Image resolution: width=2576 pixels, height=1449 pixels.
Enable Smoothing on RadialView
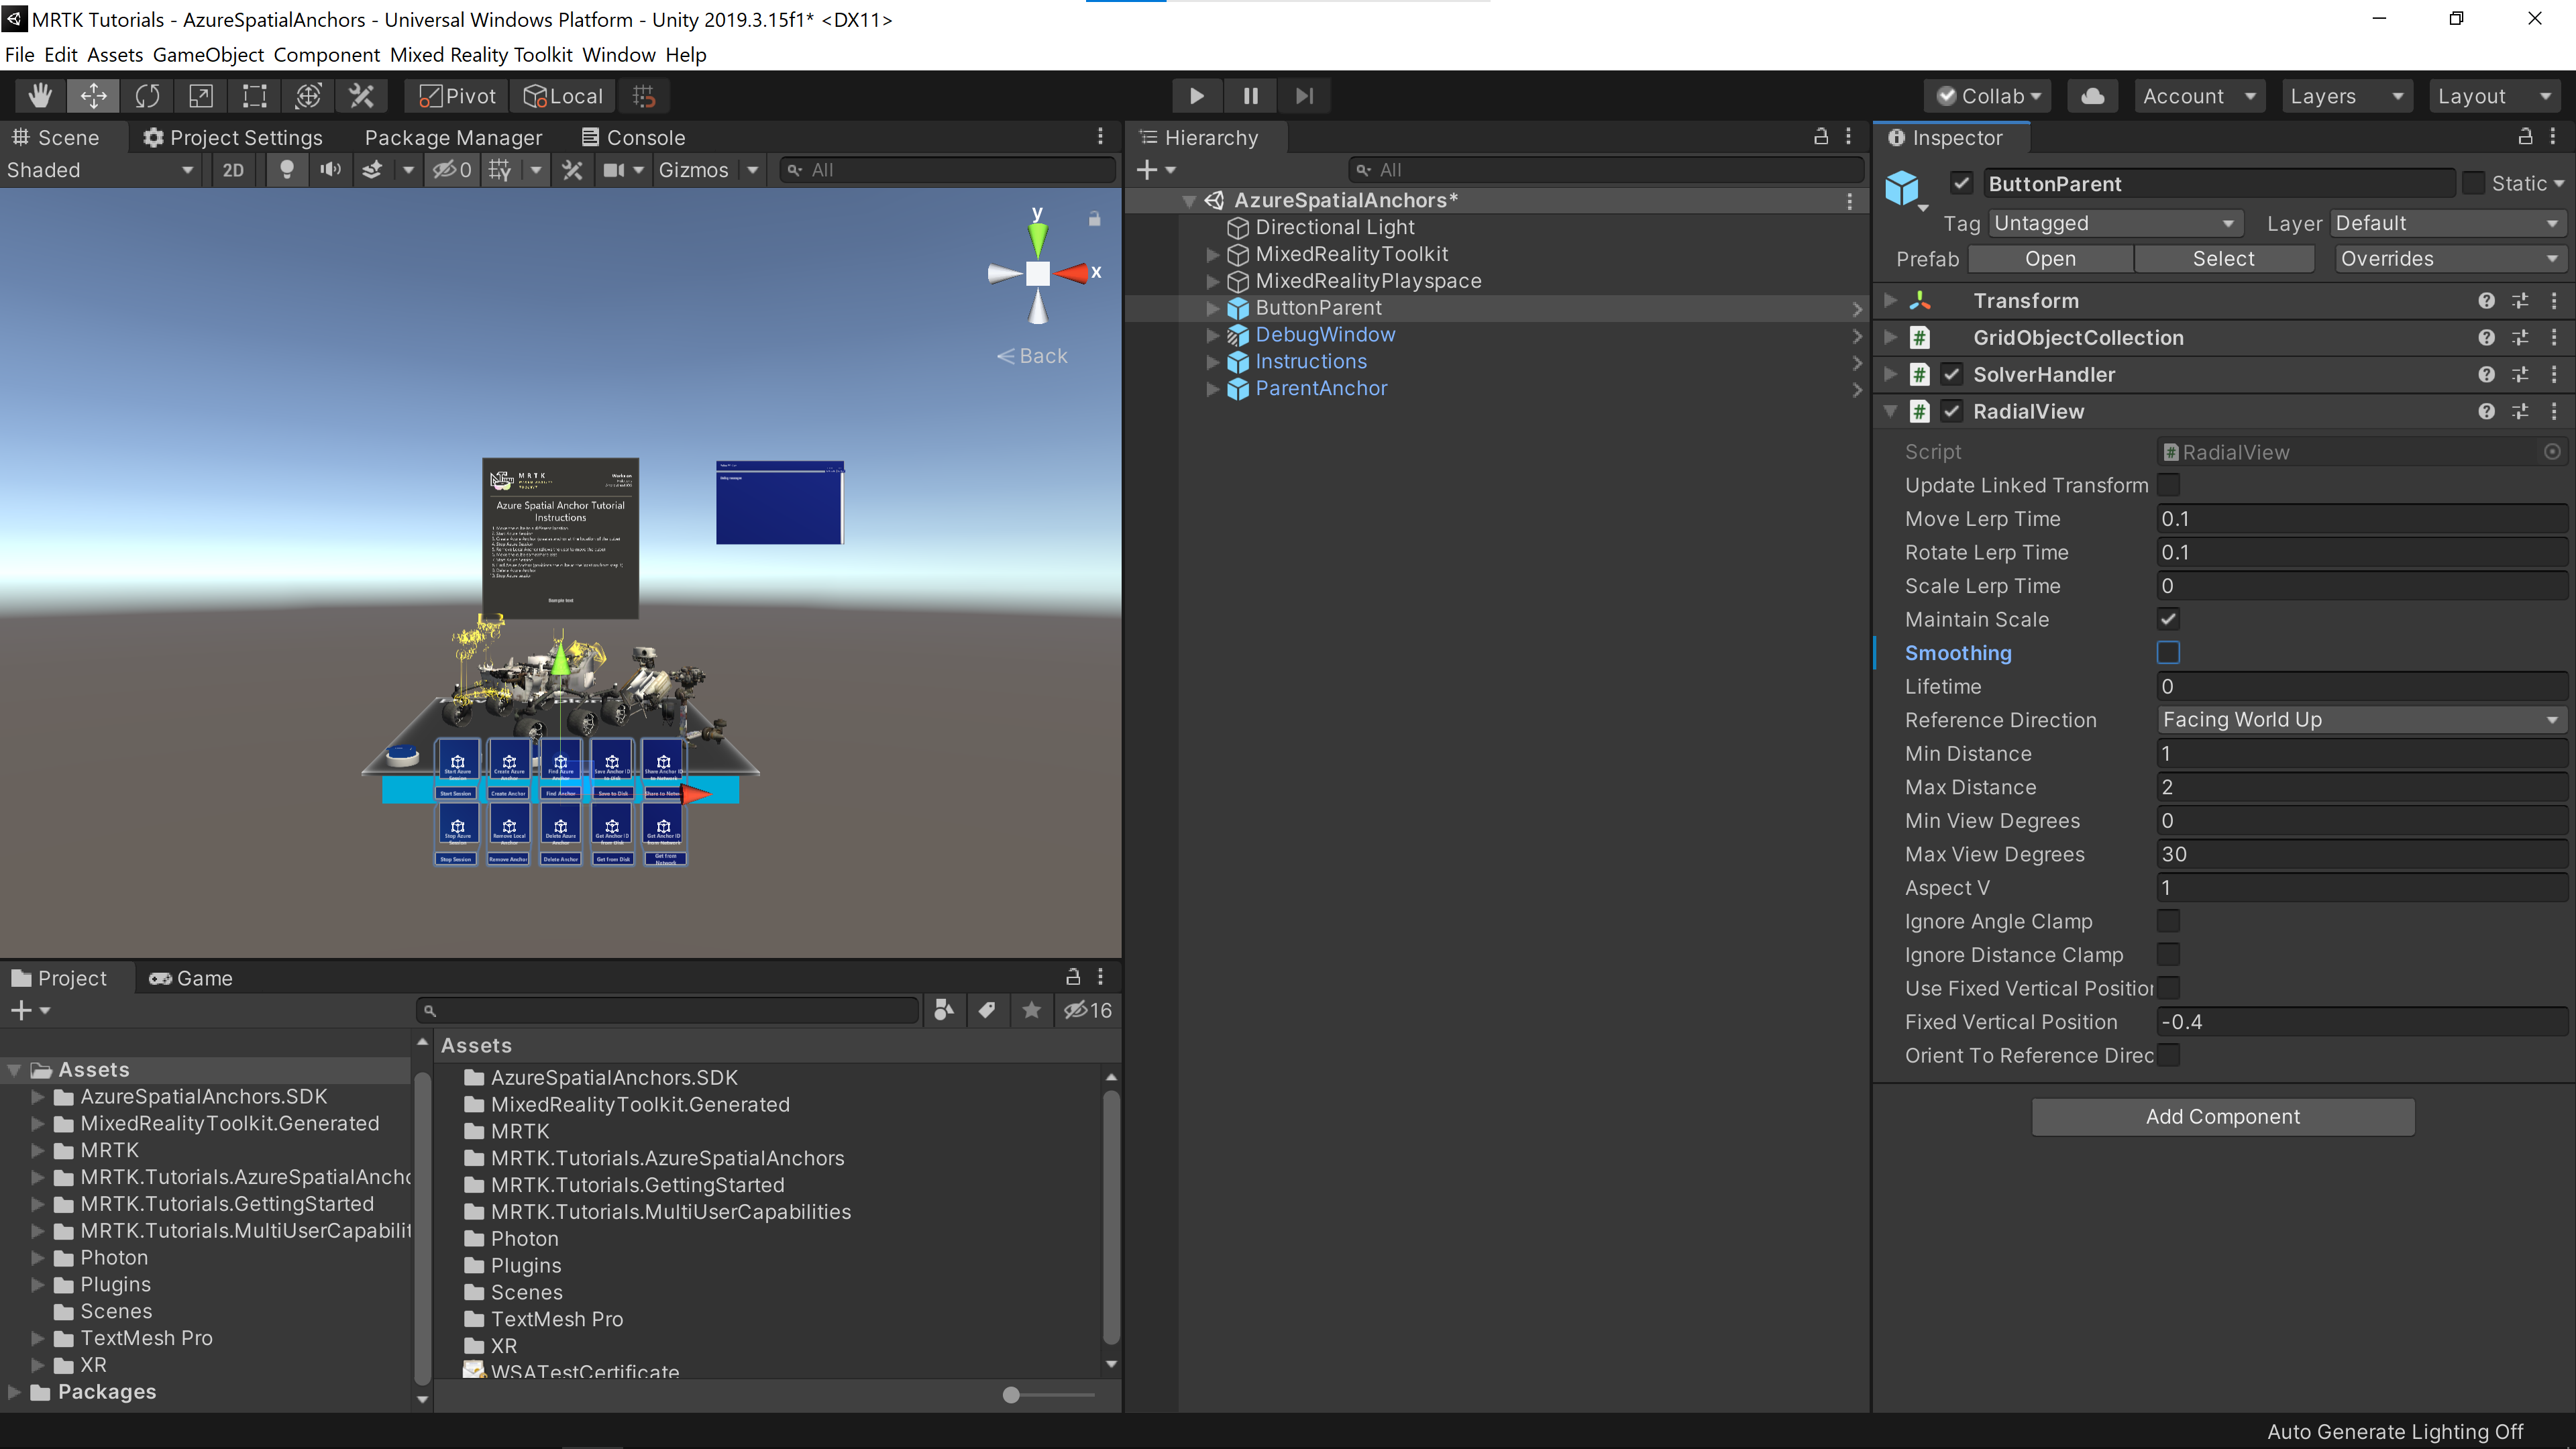point(2169,652)
